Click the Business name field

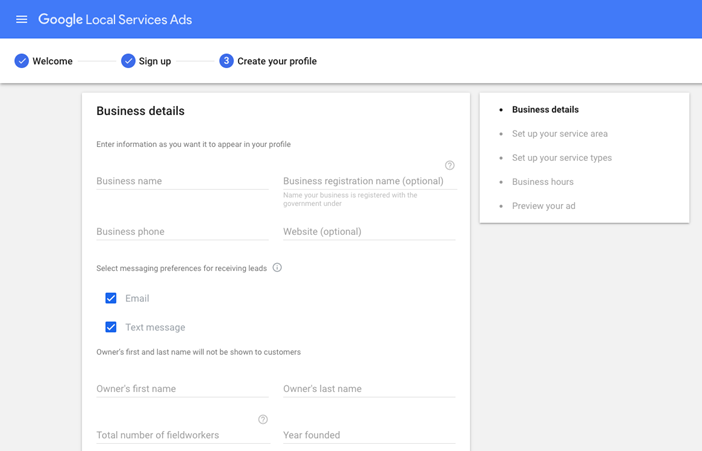click(182, 181)
